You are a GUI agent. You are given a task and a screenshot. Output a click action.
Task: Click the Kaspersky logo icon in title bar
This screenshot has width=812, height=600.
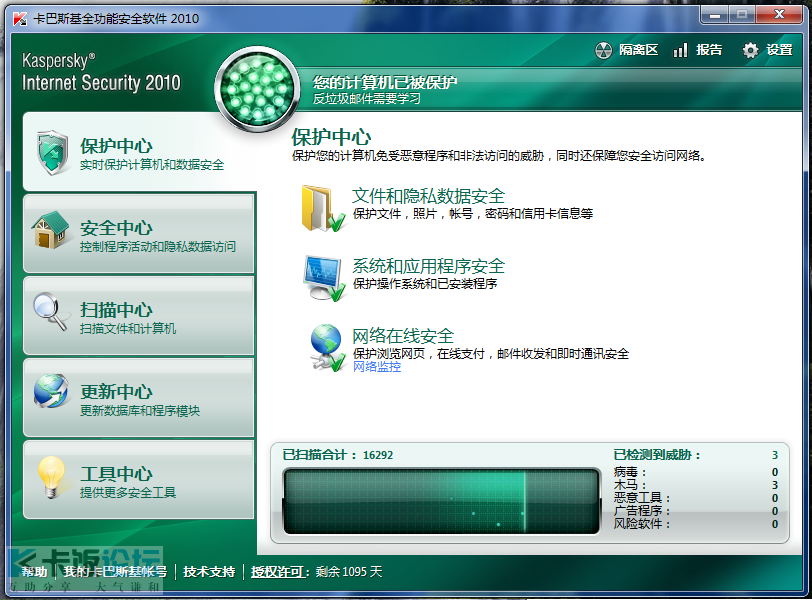coord(20,19)
